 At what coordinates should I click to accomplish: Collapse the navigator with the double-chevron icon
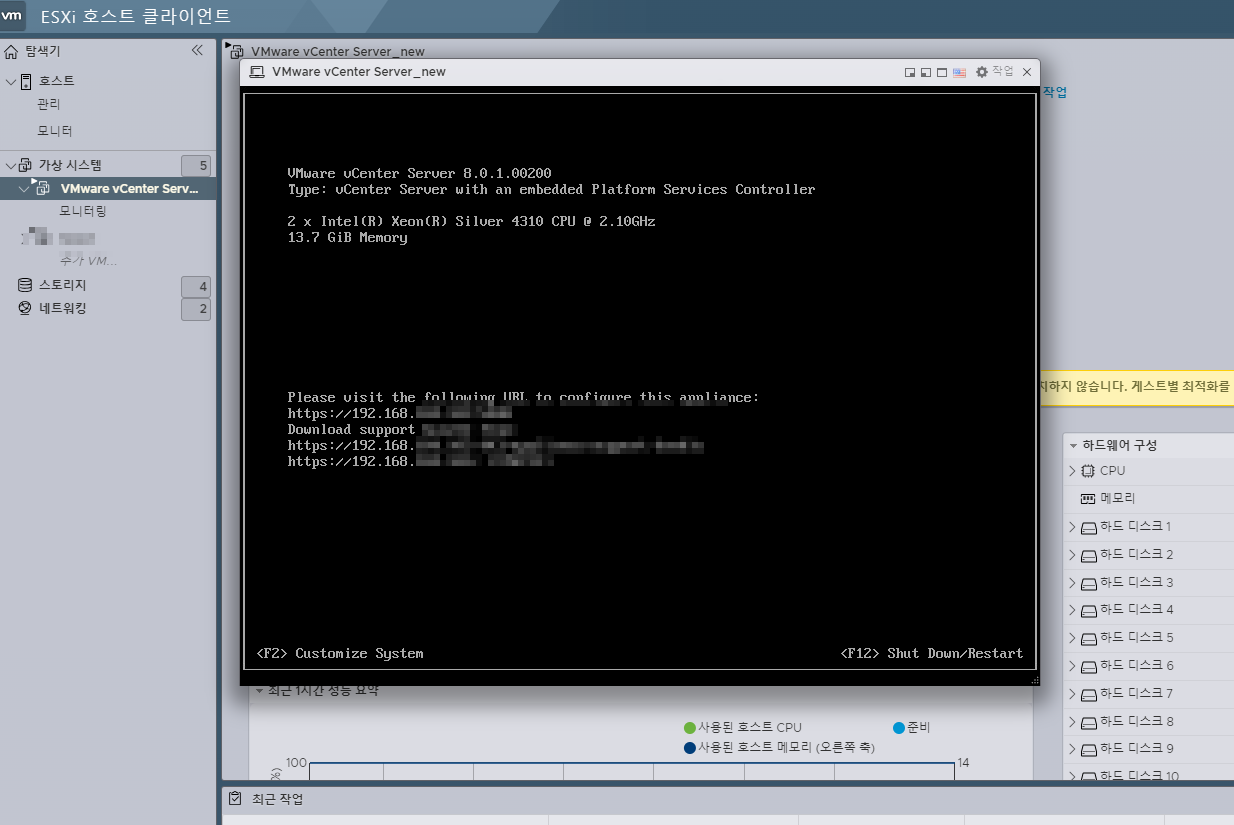click(197, 50)
